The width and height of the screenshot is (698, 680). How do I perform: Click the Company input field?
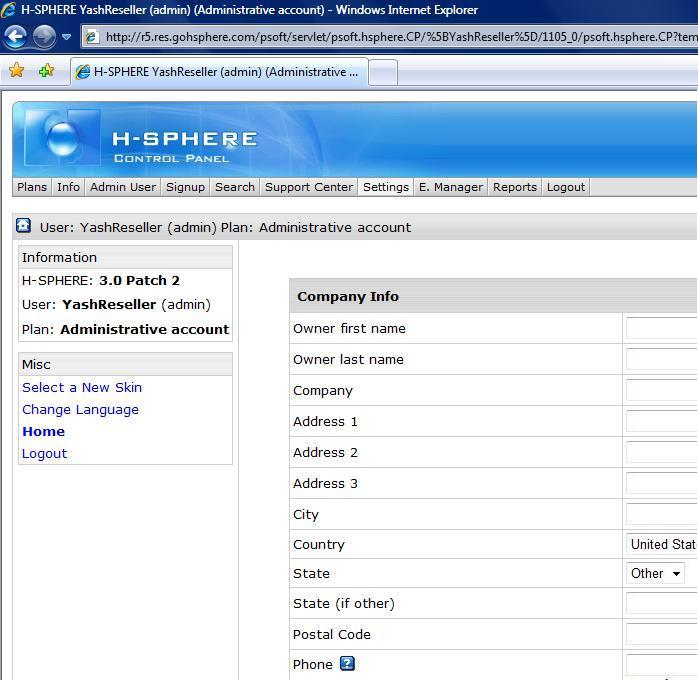661,390
